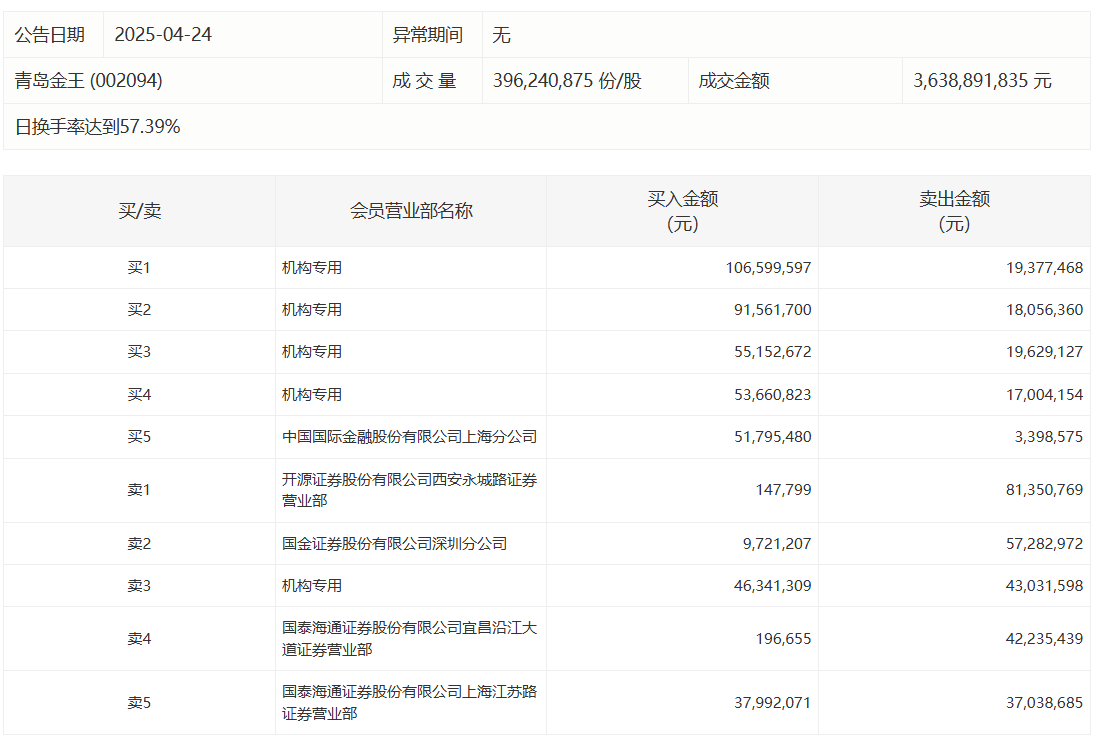Screen dimensions: 1112x751
Task: Select sell amount 3,398,575
Action: (x=1049, y=437)
